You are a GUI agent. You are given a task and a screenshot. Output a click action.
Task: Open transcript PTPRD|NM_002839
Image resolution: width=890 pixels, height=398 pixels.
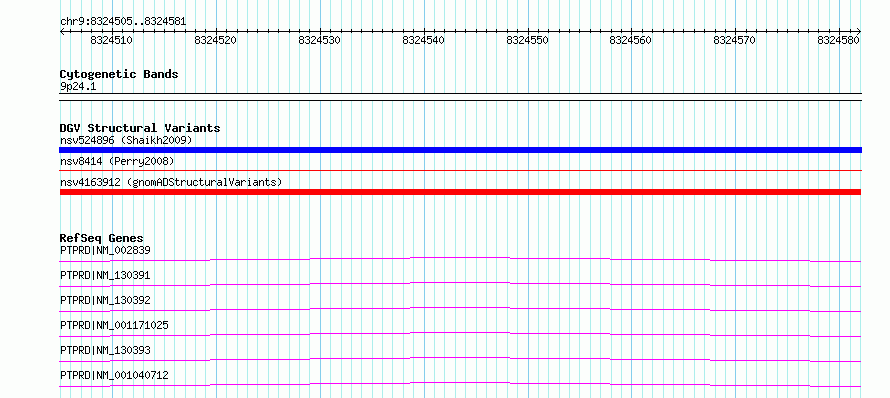pos(105,250)
